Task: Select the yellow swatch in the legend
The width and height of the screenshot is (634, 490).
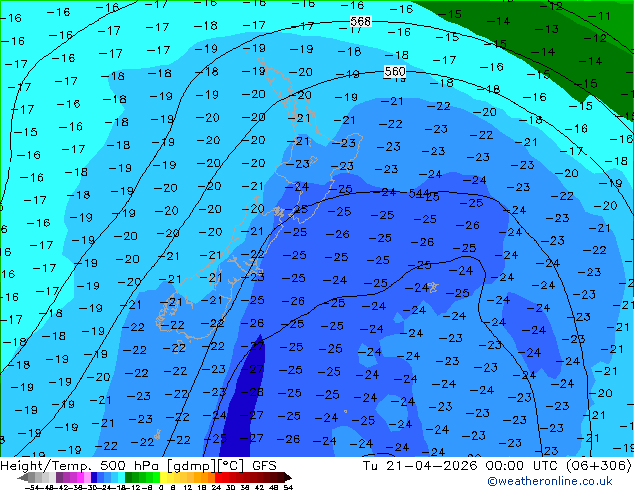Action: tap(163, 478)
